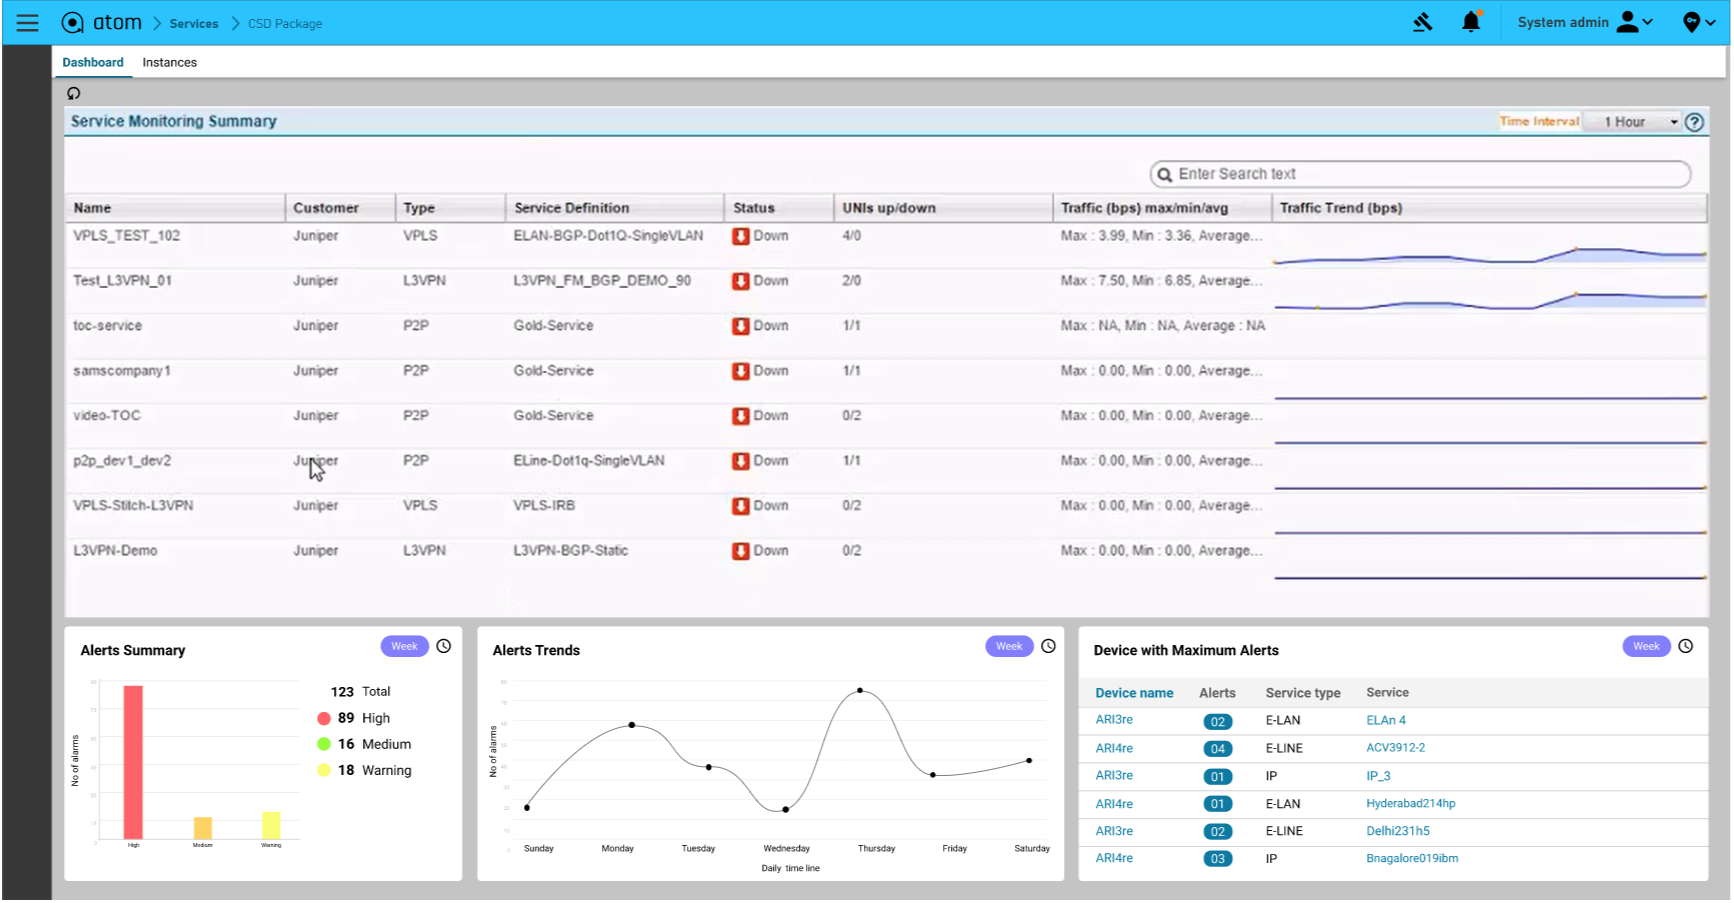Click the Down status icon for Test_L3VPN_01
Viewport: 1734px width, 903px height.
click(741, 282)
